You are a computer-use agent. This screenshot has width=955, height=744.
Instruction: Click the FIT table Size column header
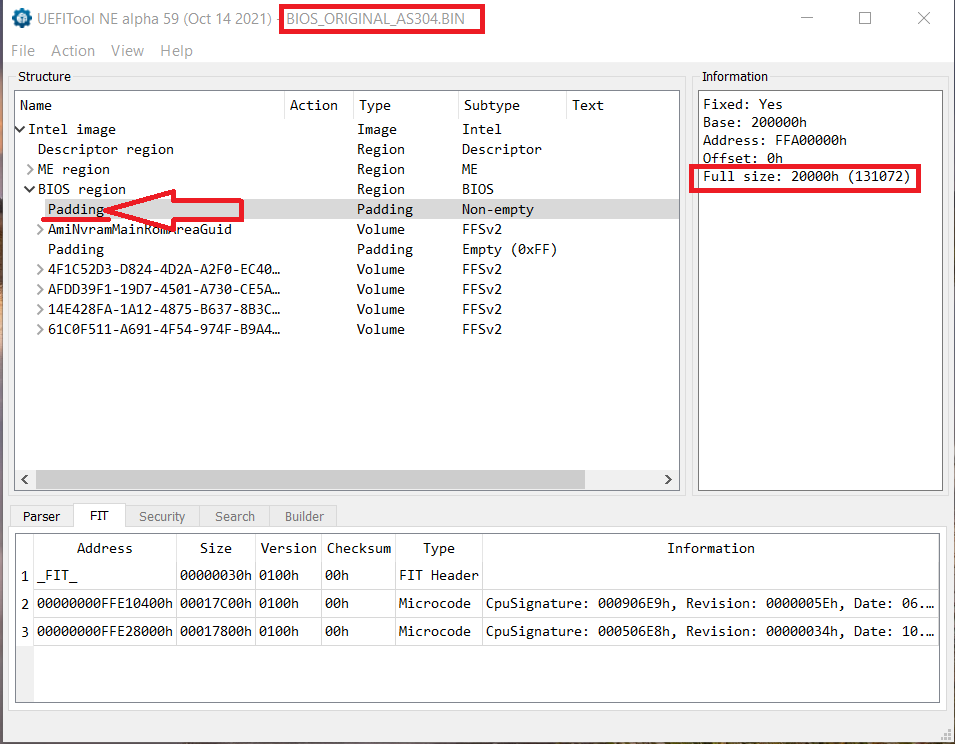(x=216, y=548)
